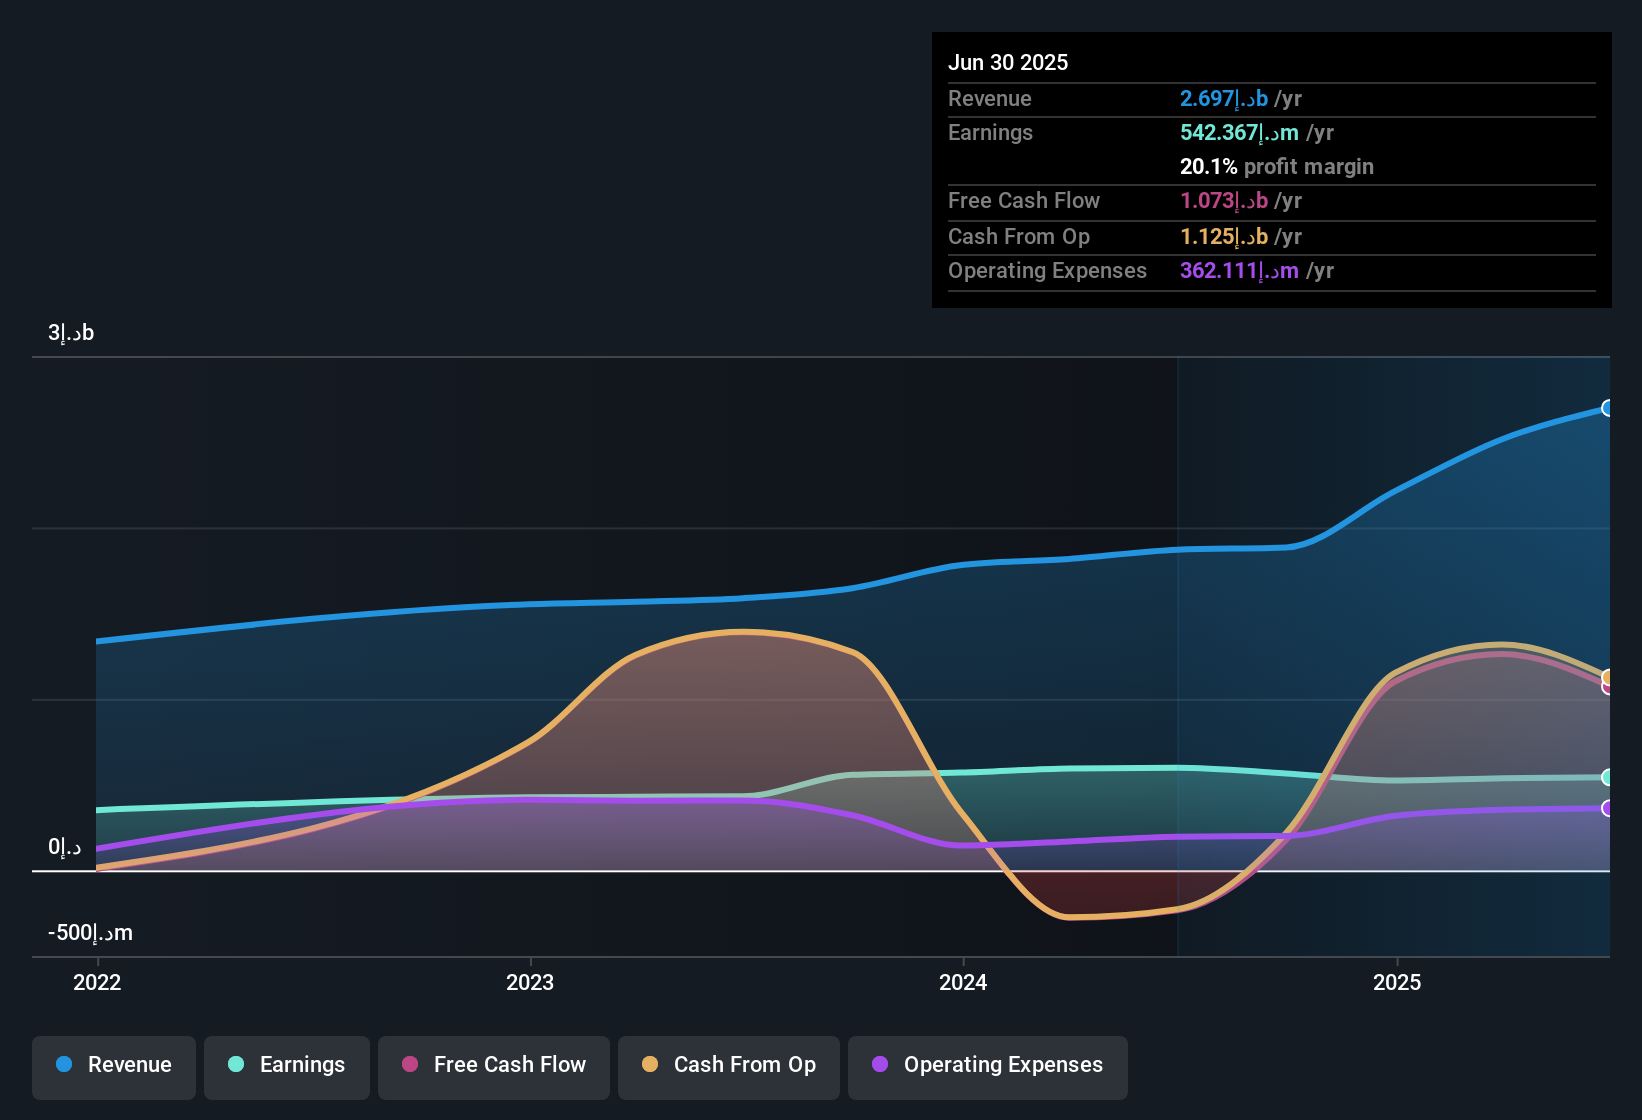Toggle the Earnings series visibility
Screen dimensions: 1642x1120
286,1067
